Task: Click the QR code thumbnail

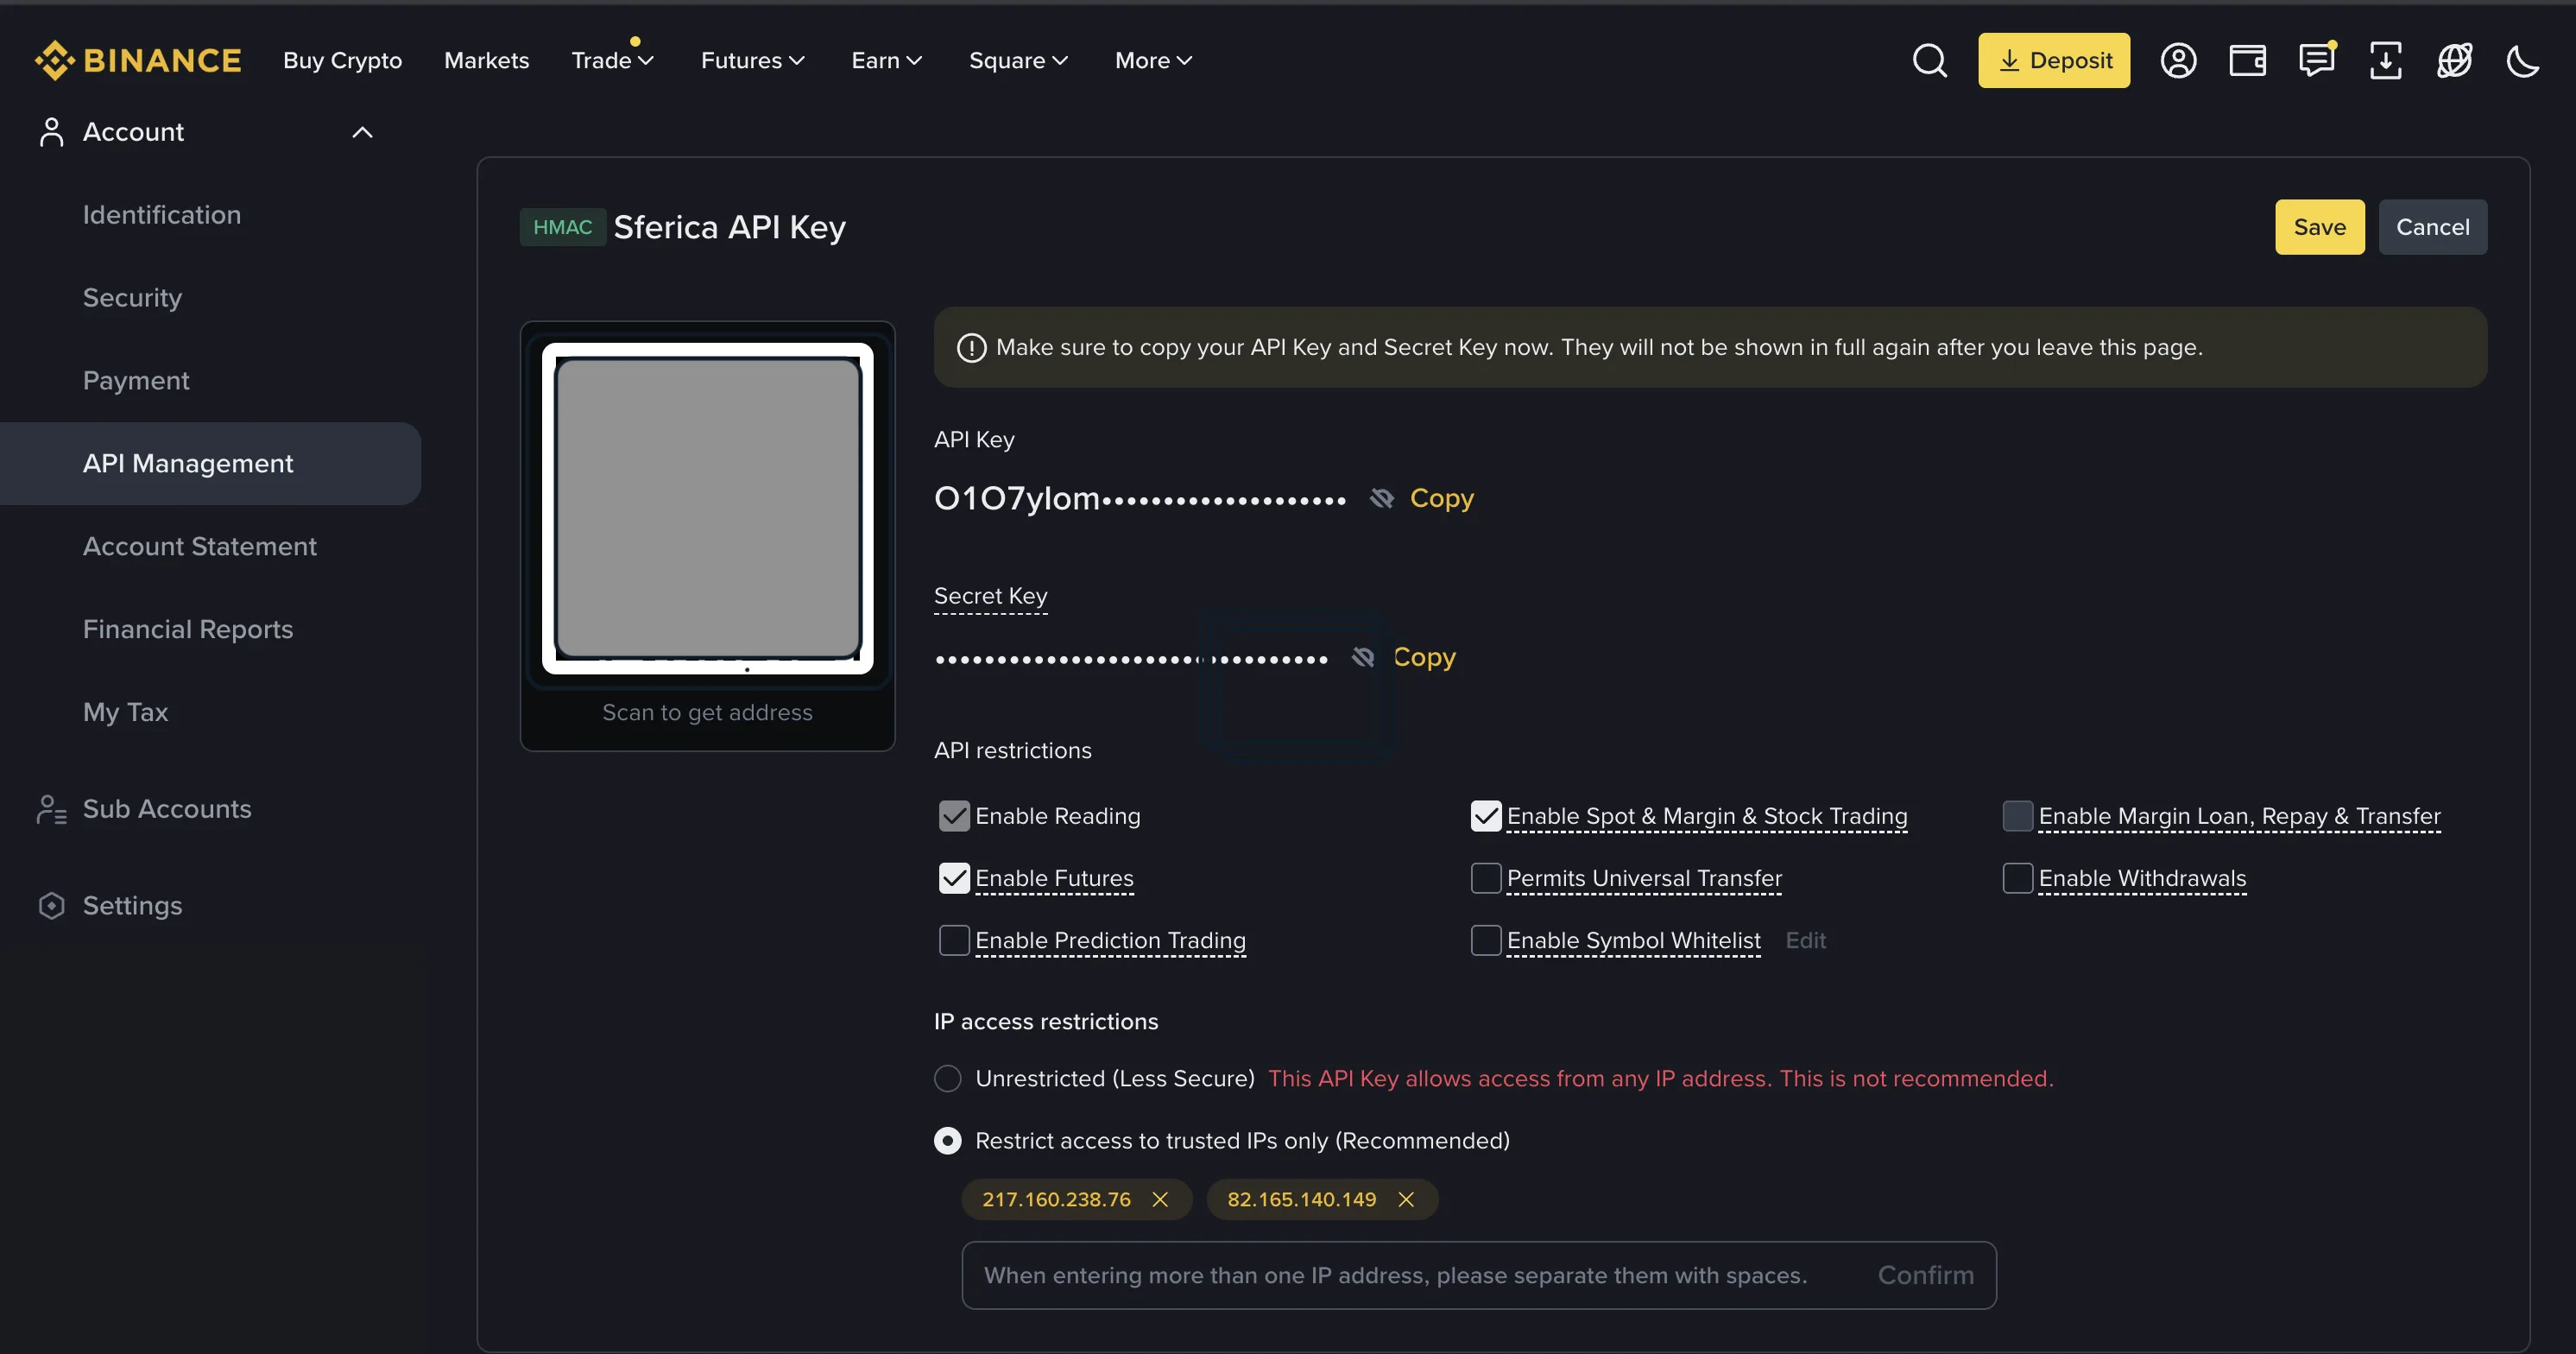Action: click(x=707, y=508)
